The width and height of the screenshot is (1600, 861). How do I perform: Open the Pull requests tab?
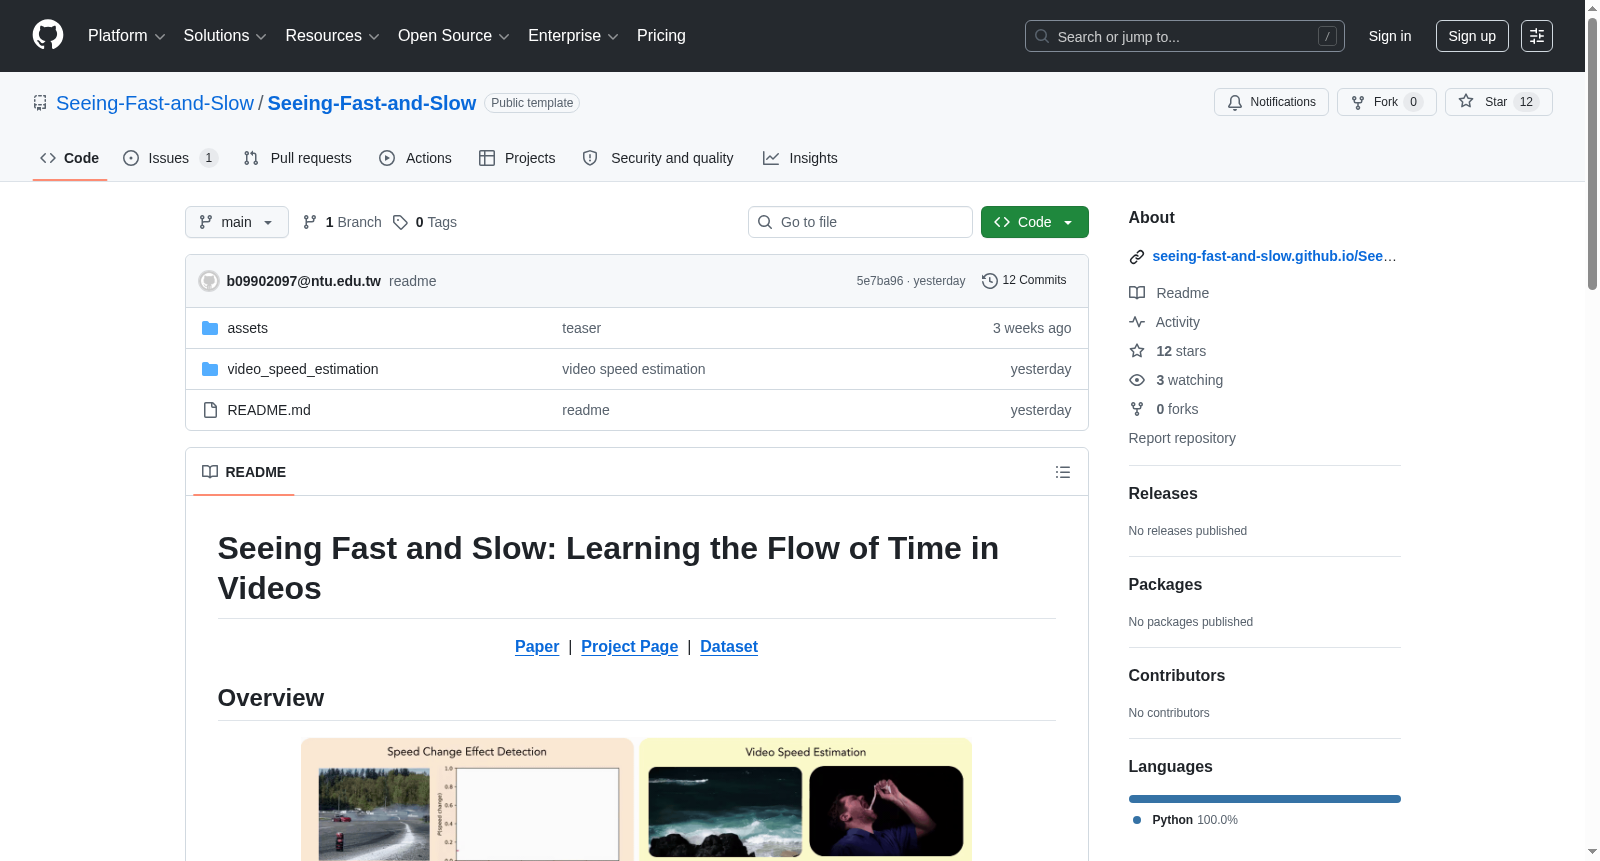pos(298,158)
